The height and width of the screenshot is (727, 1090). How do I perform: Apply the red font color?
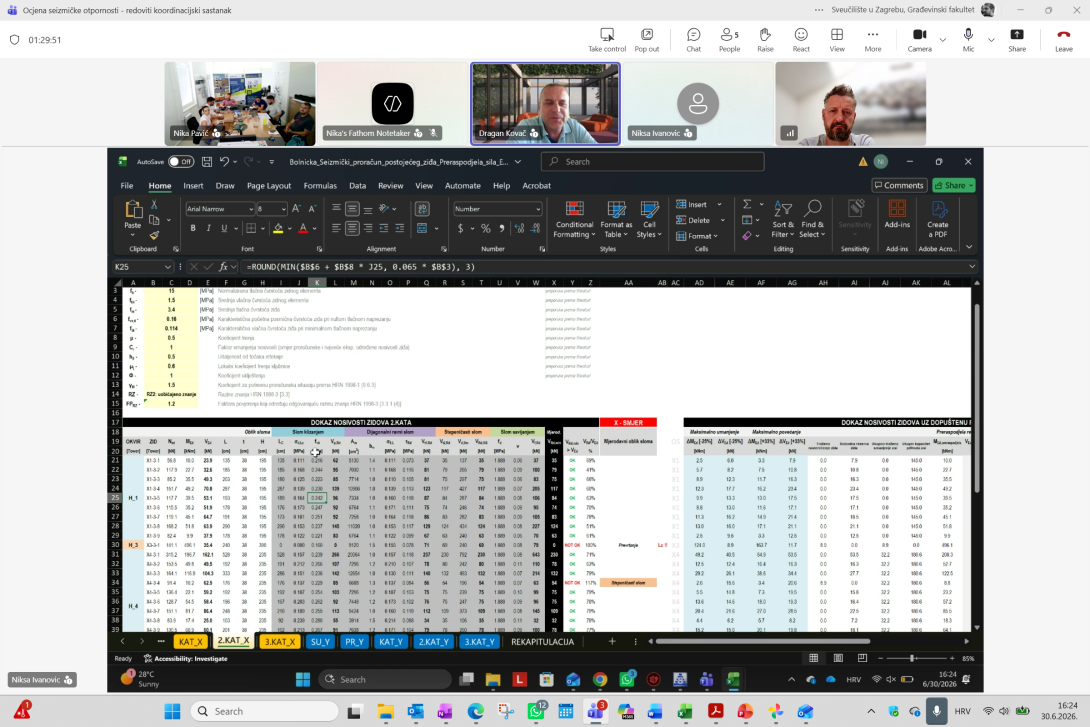tap(302, 228)
